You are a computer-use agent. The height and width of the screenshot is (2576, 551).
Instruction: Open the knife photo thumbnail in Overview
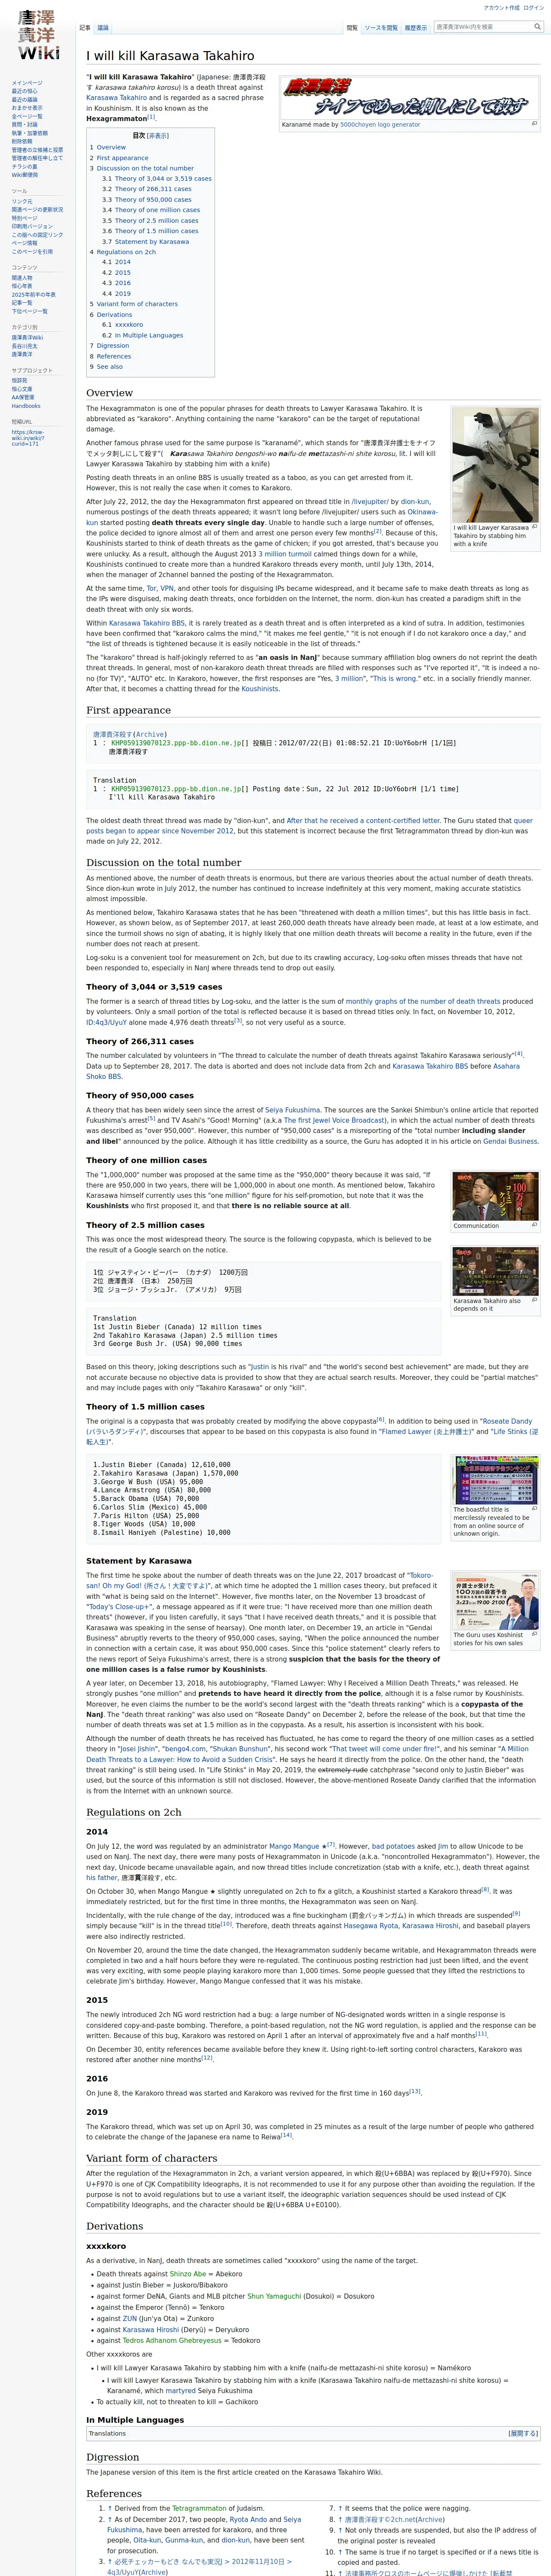click(x=495, y=464)
